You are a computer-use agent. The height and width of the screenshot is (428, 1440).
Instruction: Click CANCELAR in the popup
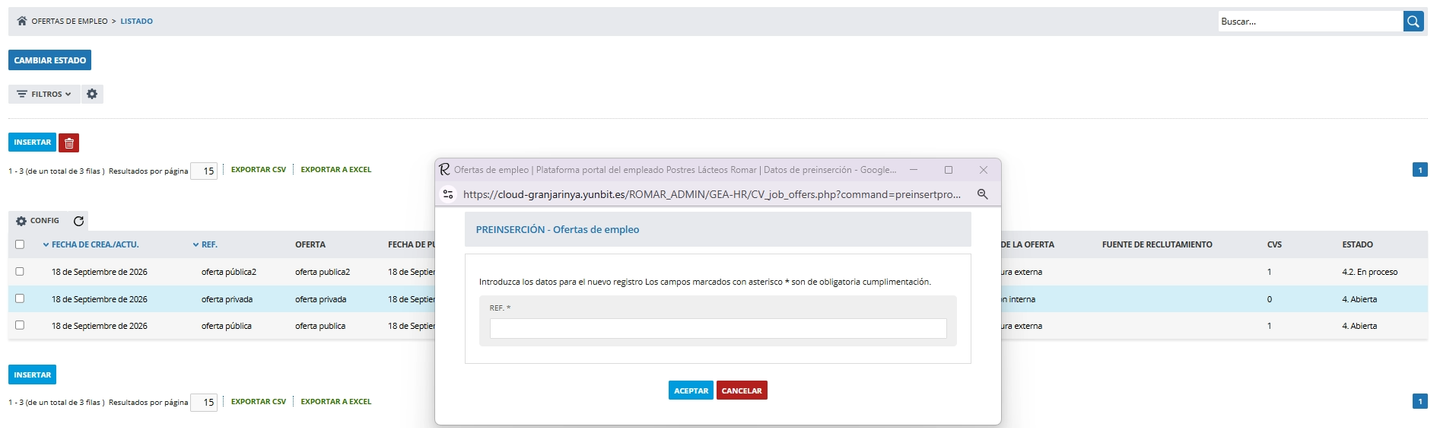(x=742, y=390)
